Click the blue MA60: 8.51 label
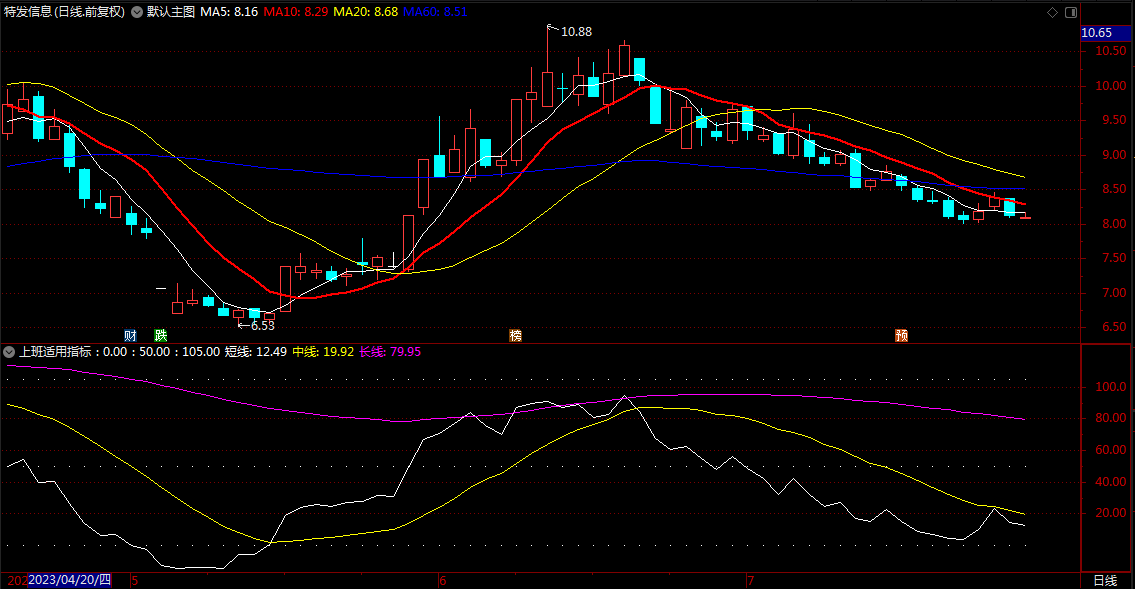Image resolution: width=1135 pixels, height=589 pixels. pyautogui.click(x=435, y=12)
